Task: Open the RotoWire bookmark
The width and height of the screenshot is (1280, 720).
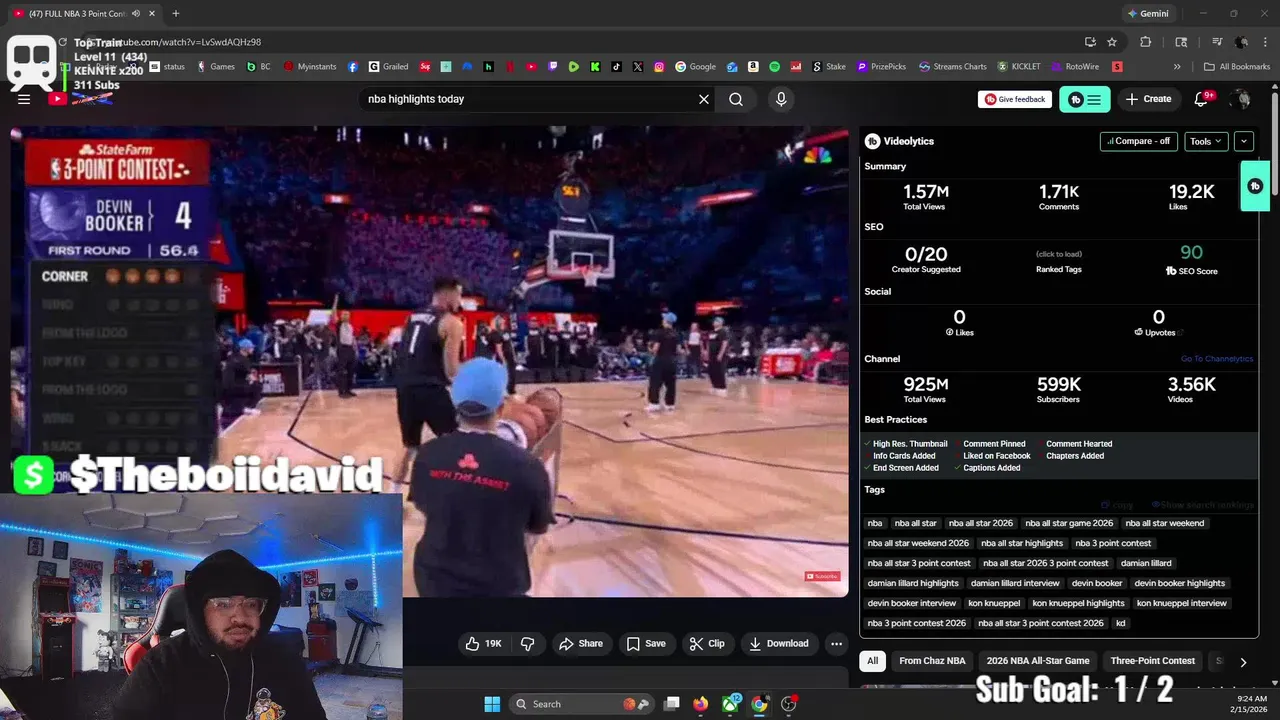Action: point(1074,67)
